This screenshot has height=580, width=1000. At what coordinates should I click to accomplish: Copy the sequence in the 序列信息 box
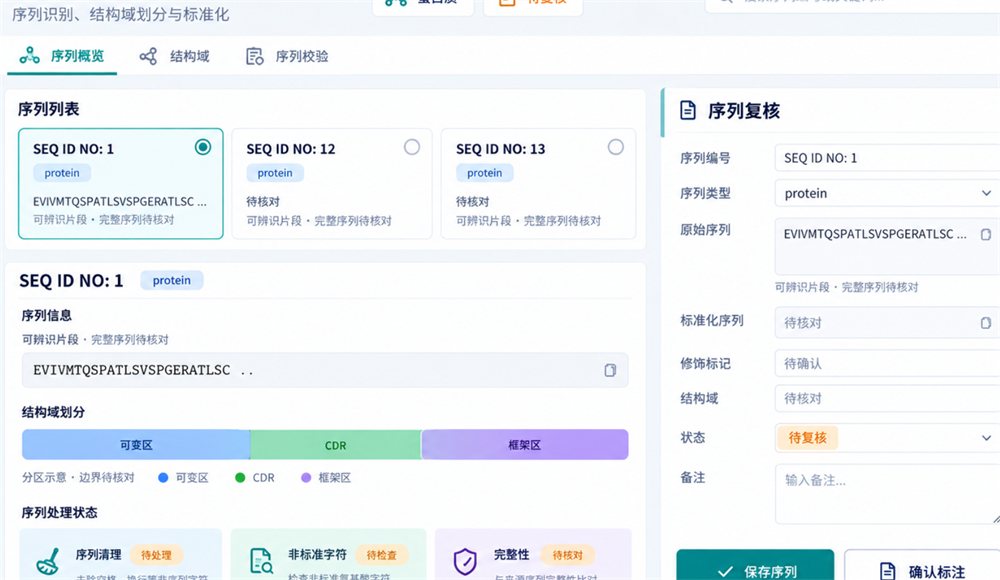click(610, 370)
